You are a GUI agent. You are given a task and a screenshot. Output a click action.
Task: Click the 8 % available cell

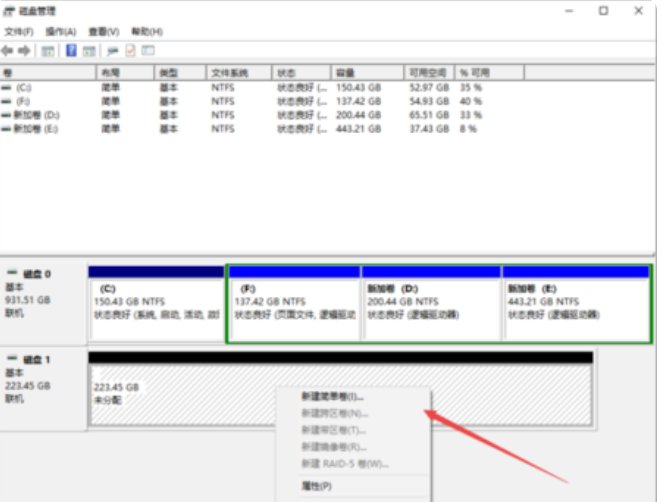[x=468, y=129]
